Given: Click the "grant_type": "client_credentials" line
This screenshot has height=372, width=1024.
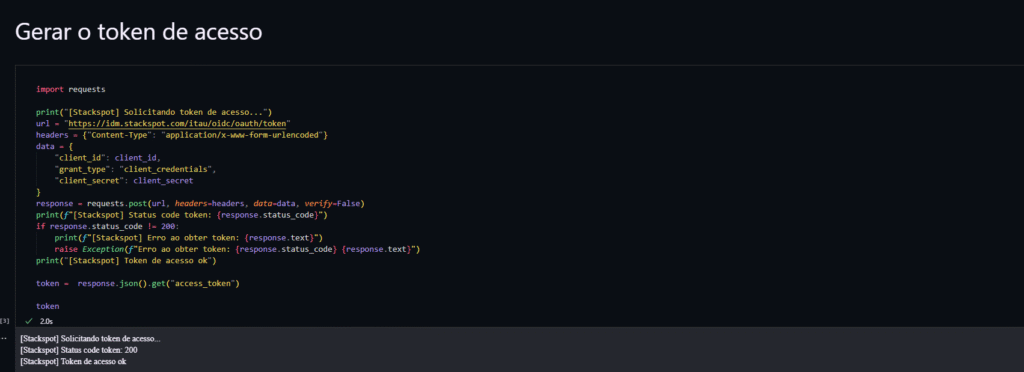Looking at the screenshot, I should click(x=135, y=169).
